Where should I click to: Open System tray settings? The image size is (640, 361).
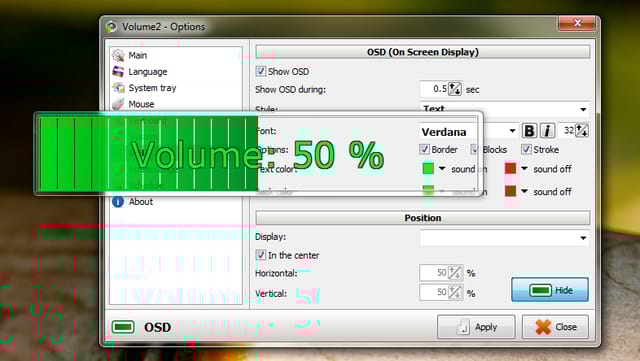[x=151, y=88]
